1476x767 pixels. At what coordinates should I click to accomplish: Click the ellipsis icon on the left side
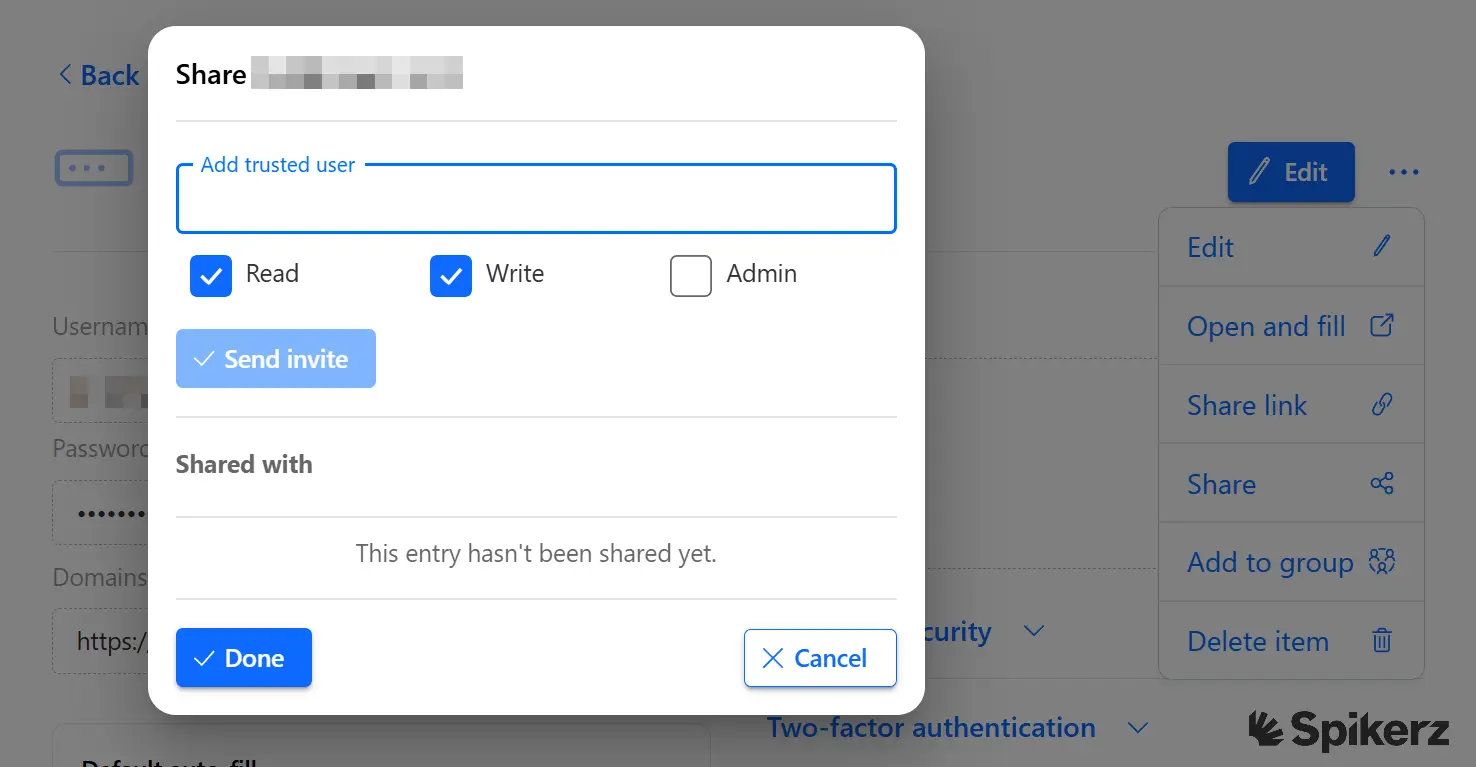pyautogui.click(x=93, y=167)
